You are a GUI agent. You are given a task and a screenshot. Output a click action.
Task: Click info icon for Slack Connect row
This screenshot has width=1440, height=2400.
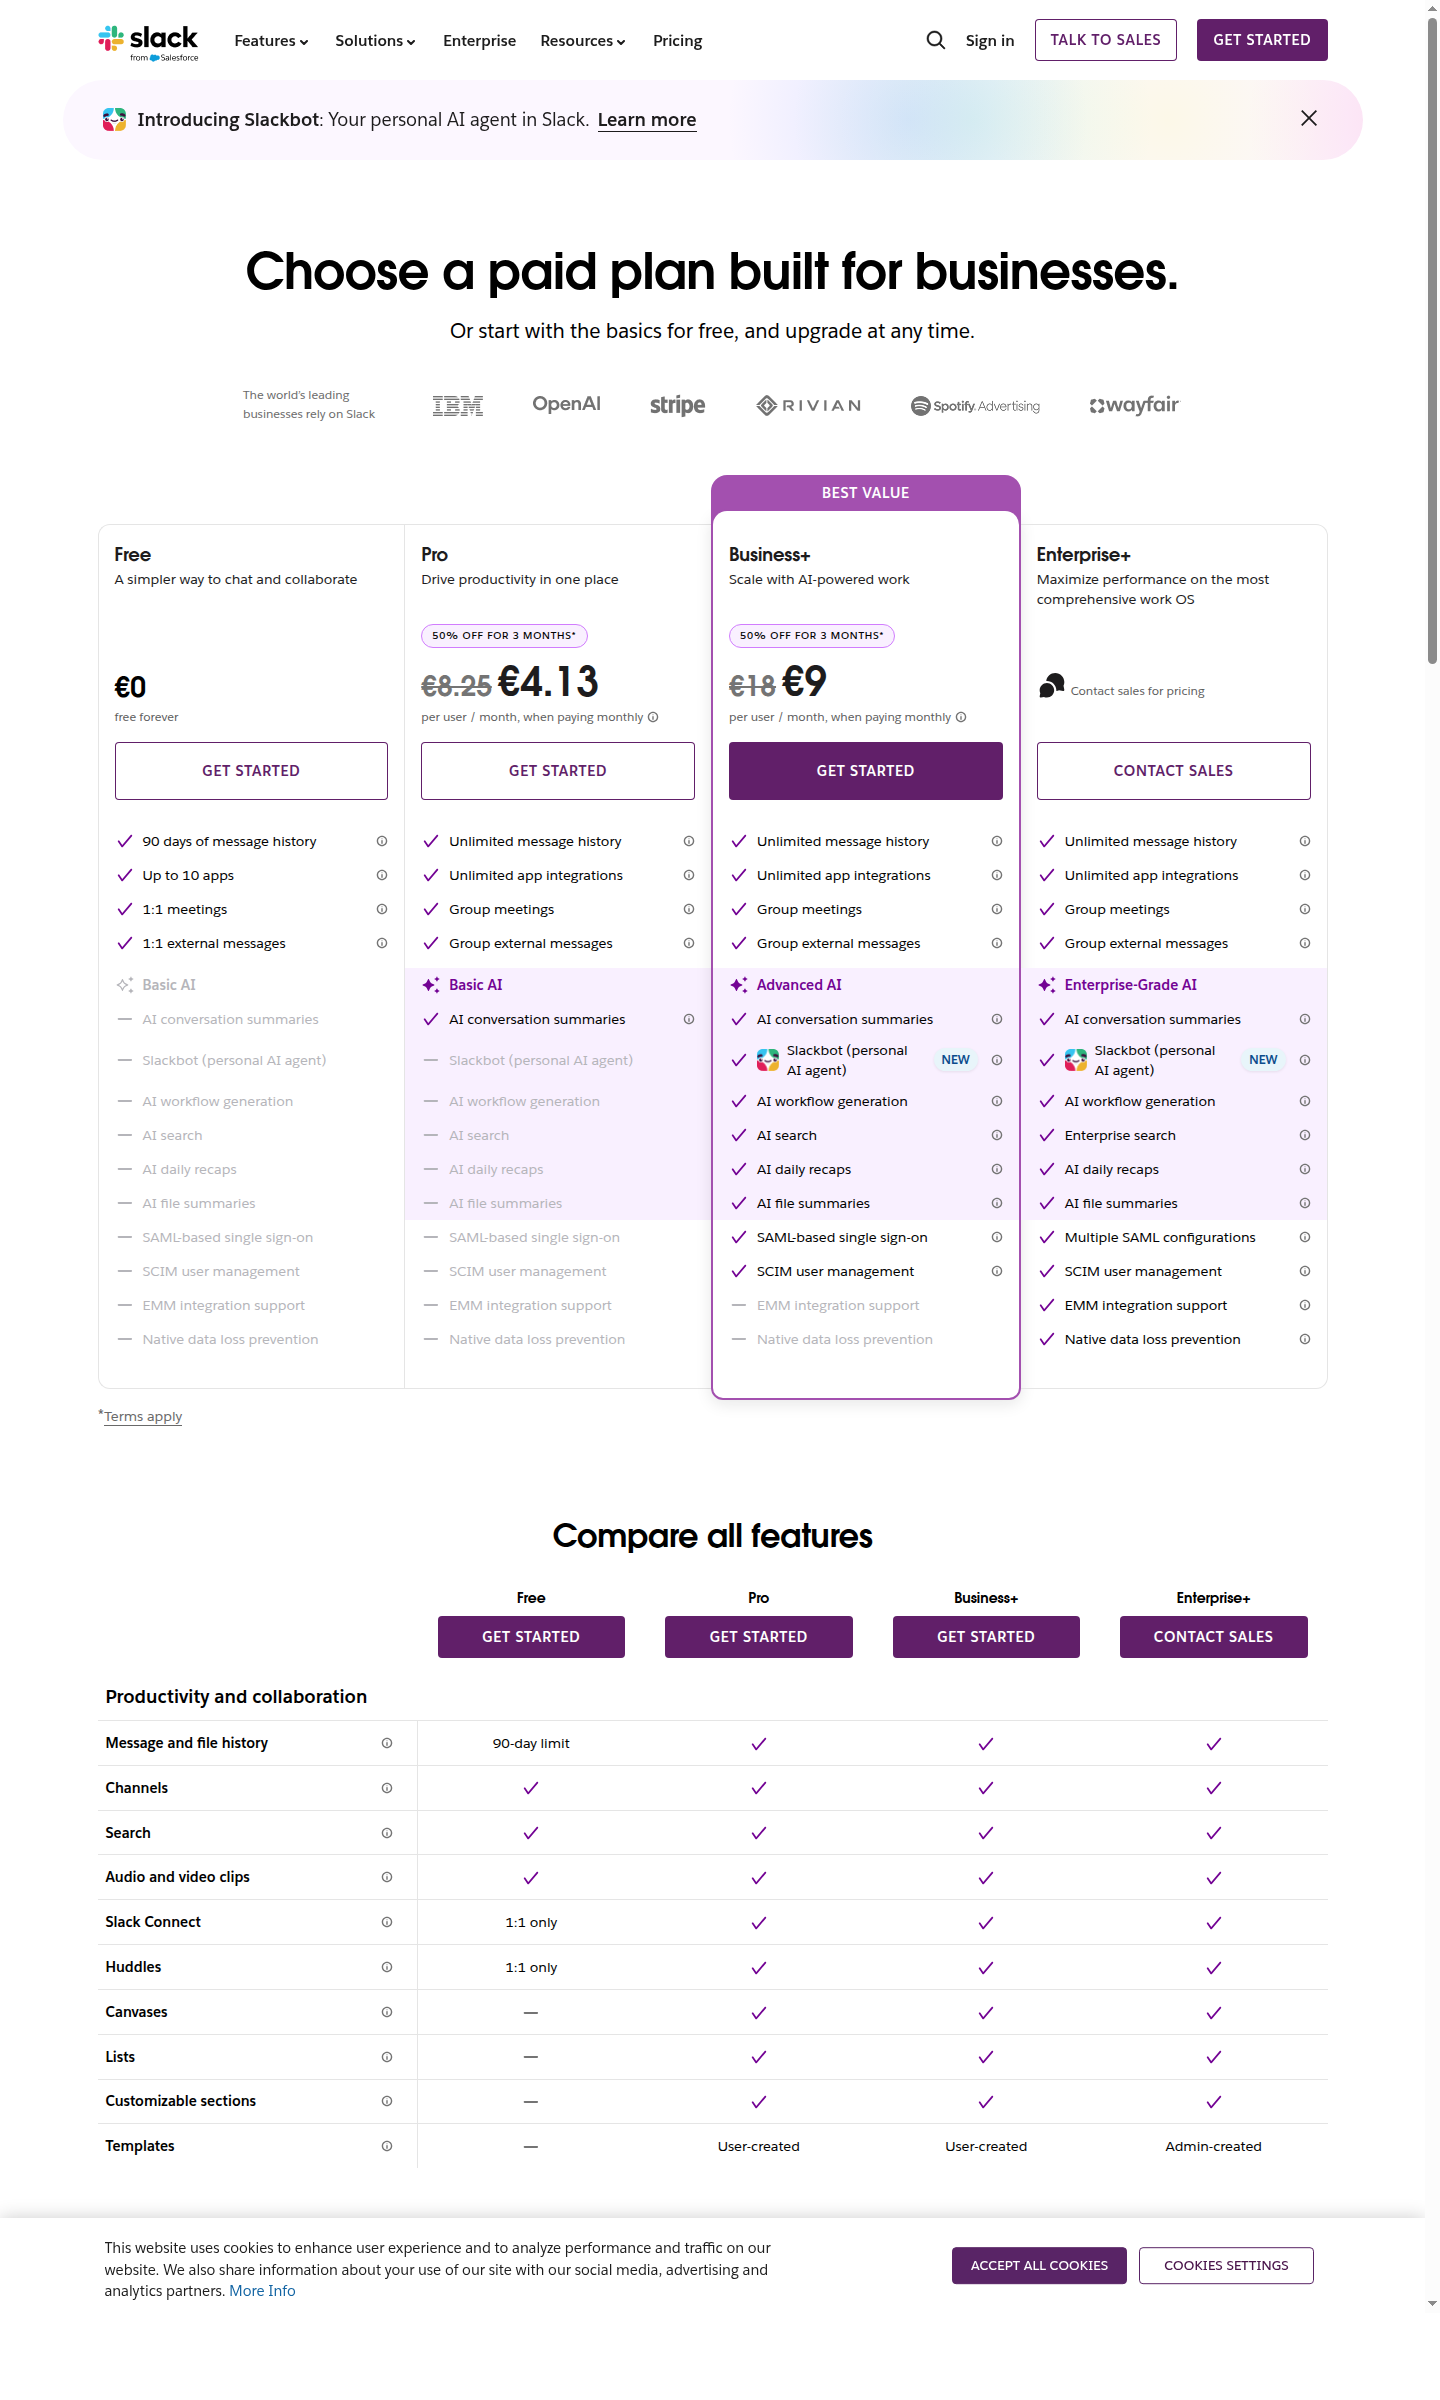pyautogui.click(x=387, y=1922)
